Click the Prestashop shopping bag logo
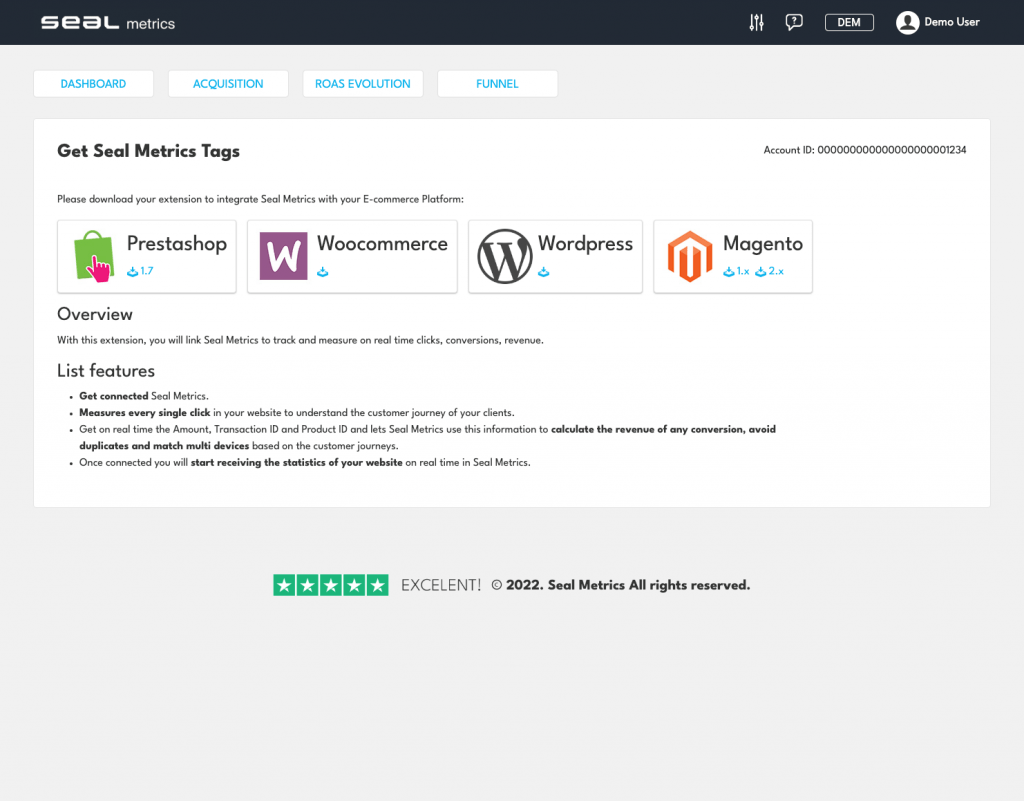Image resolution: width=1024 pixels, height=801 pixels. (x=95, y=257)
